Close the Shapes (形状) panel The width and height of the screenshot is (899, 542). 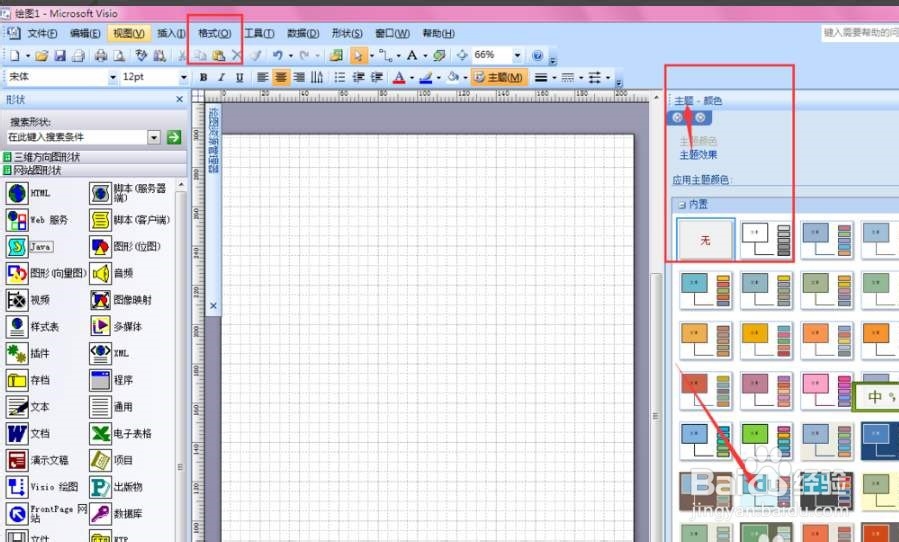pyautogui.click(x=179, y=99)
